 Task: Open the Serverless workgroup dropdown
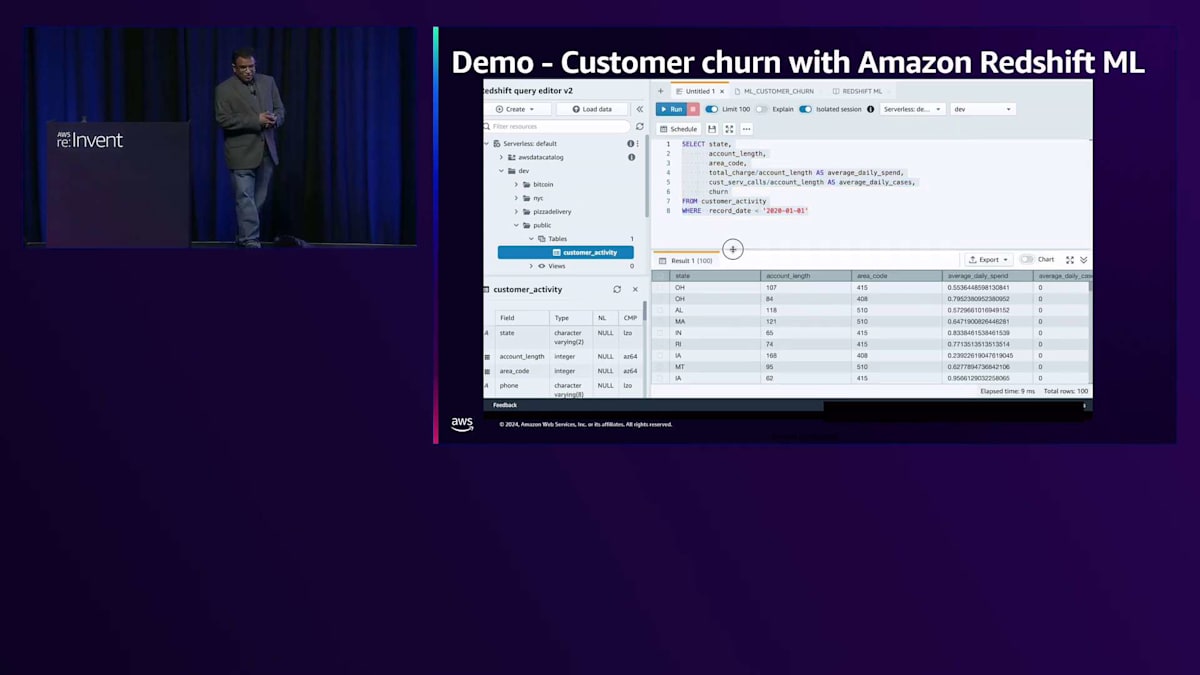tap(912, 109)
